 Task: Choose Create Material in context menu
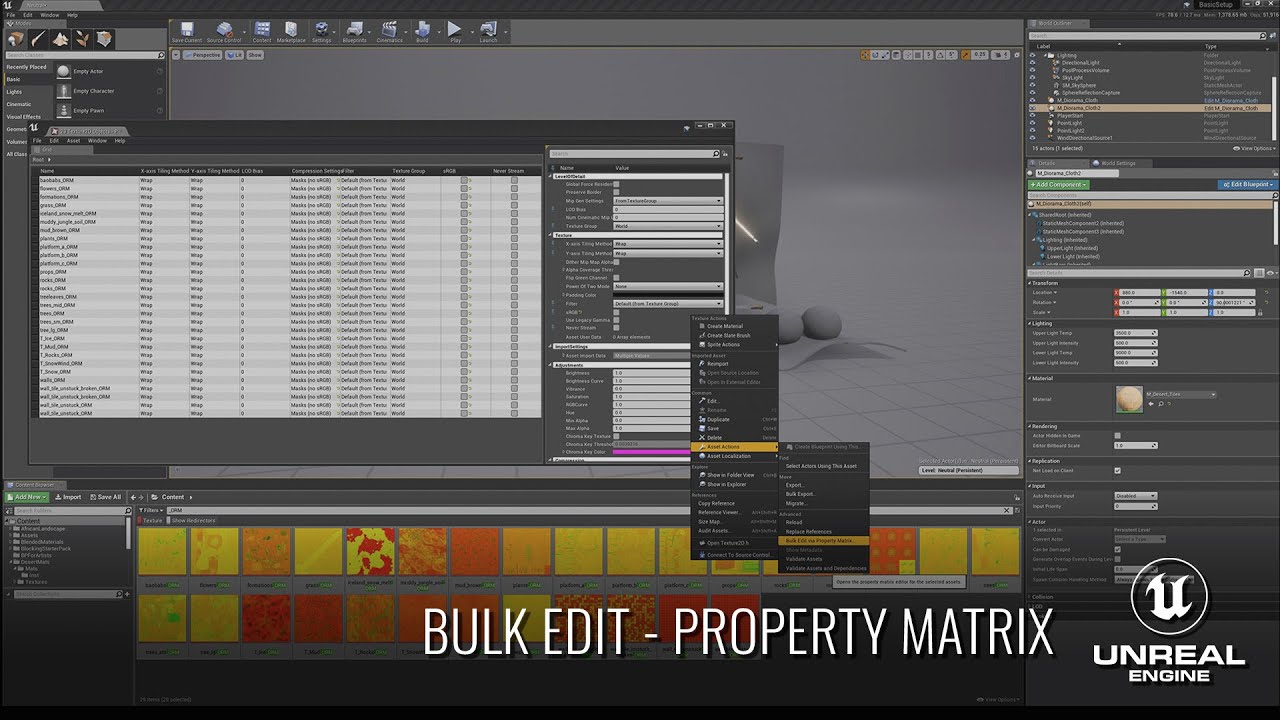pyautogui.click(x=724, y=326)
